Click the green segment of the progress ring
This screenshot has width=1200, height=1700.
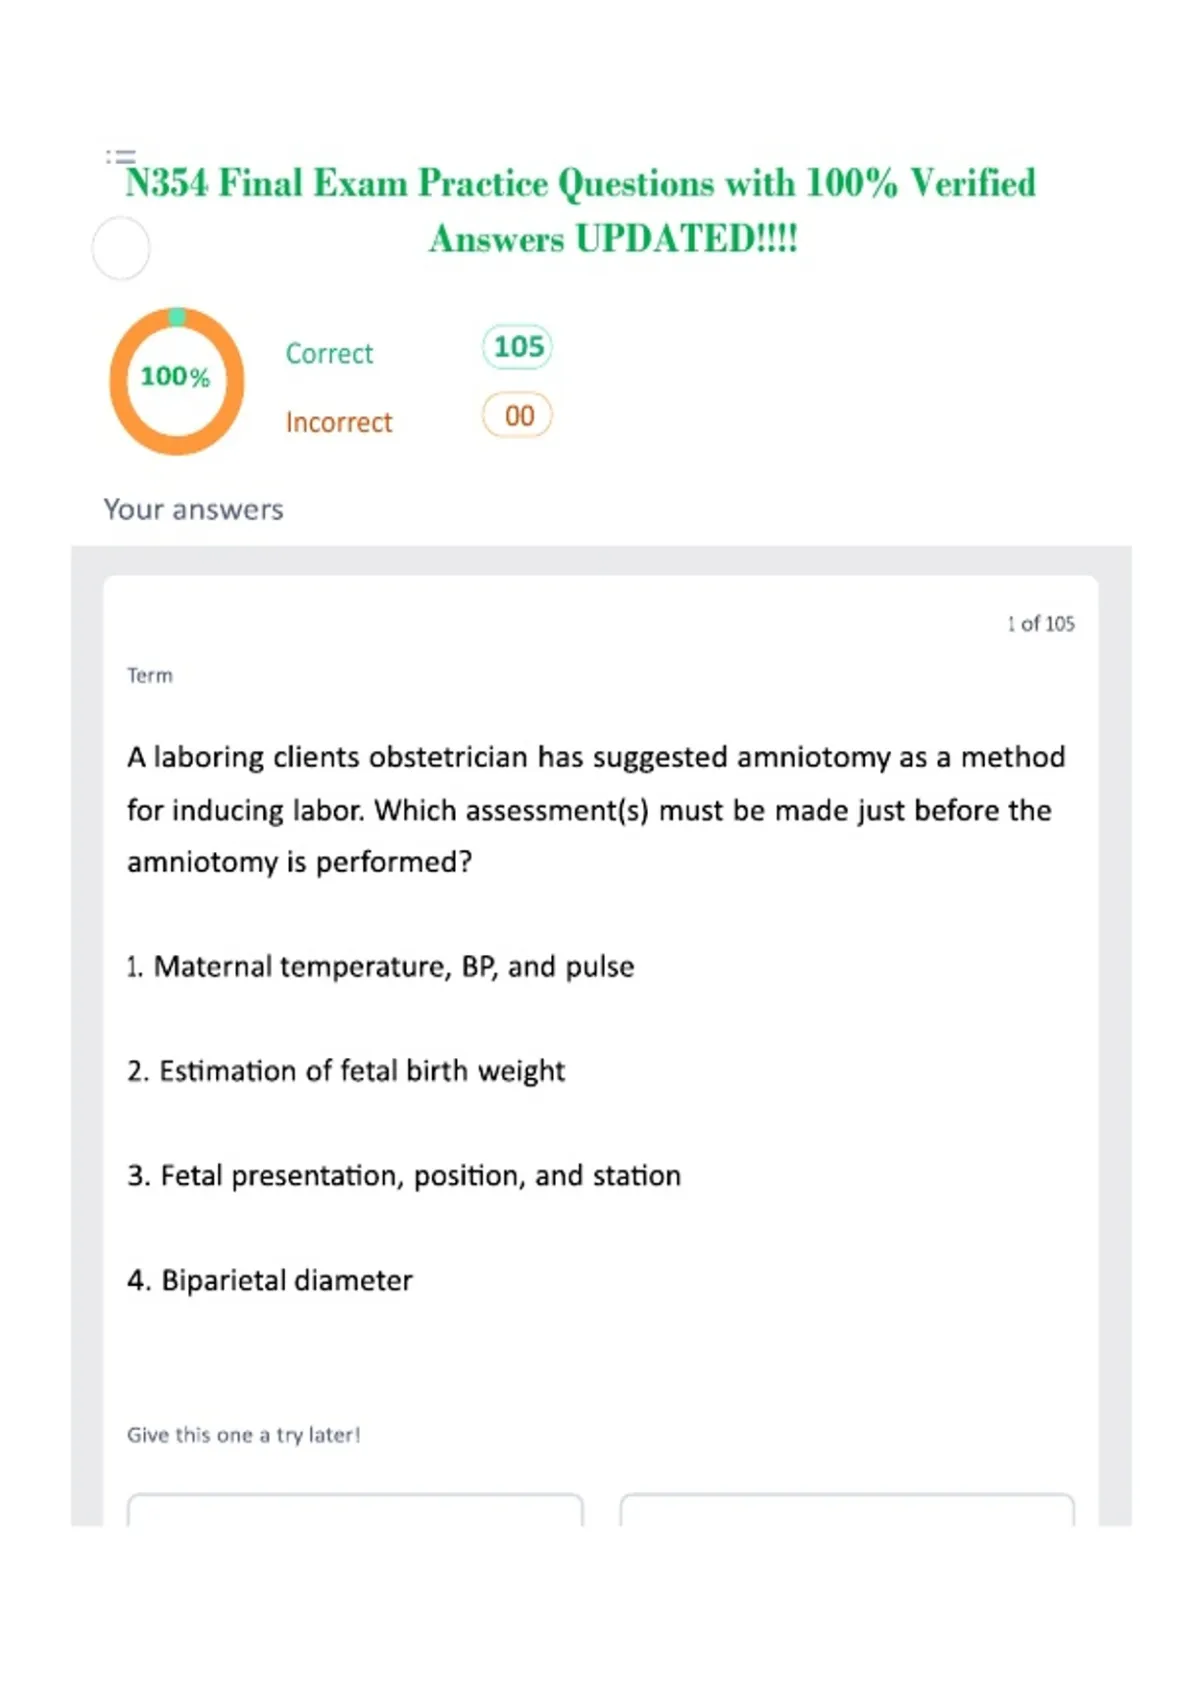tap(177, 317)
